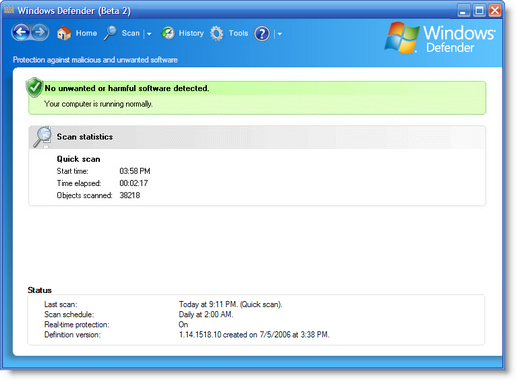Viewport: 516px width, 380px height.
Task: Click the 'Status' section heading
Action: point(39,290)
